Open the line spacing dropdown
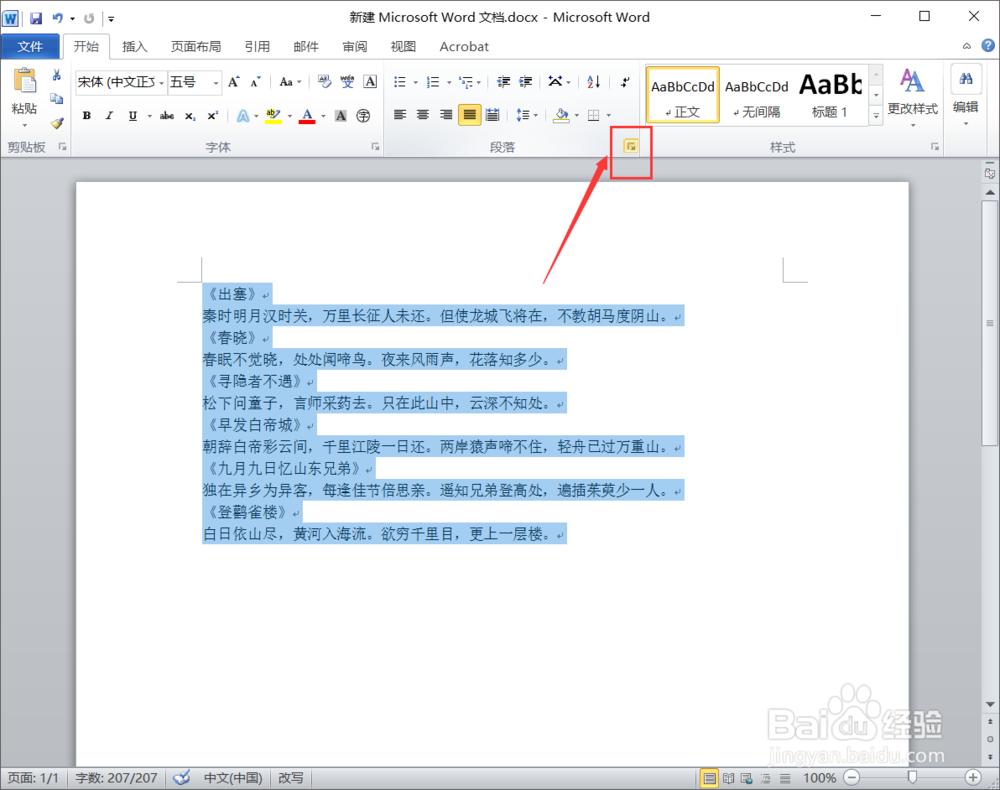Image resolution: width=1000 pixels, height=790 pixels. [527, 115]
